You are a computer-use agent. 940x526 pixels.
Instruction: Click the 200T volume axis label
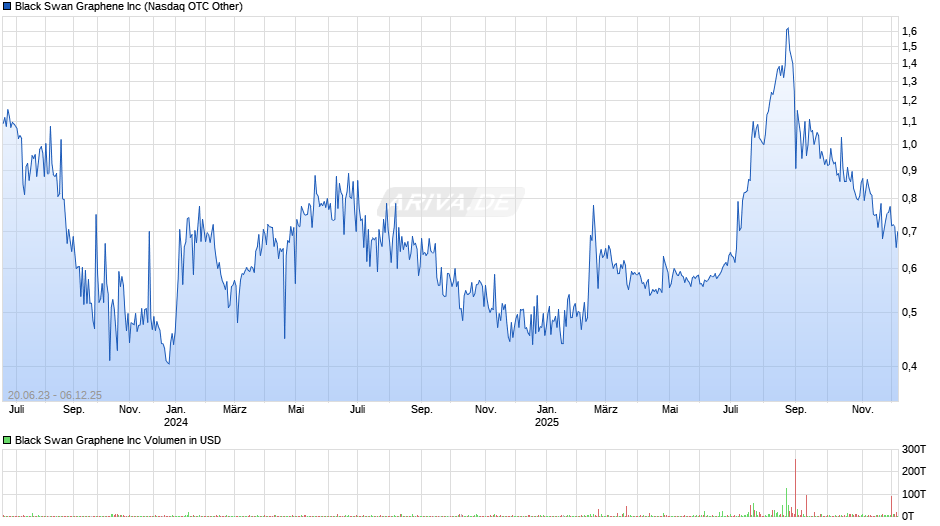914,471
